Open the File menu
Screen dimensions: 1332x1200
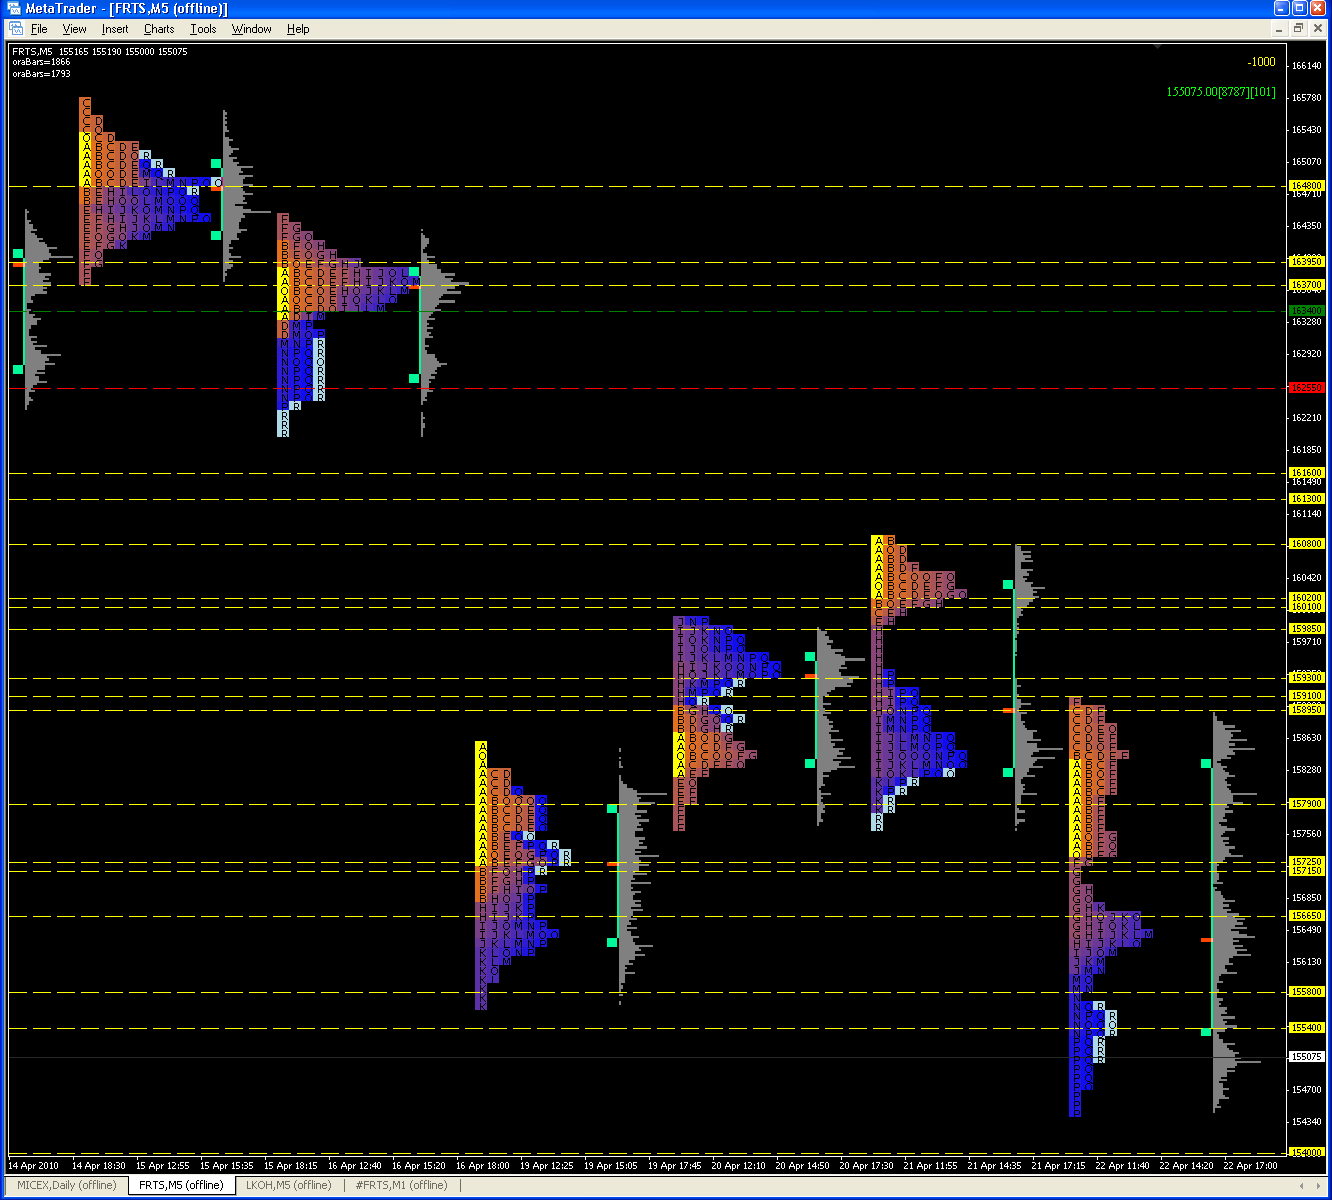[x=39, y=29]
